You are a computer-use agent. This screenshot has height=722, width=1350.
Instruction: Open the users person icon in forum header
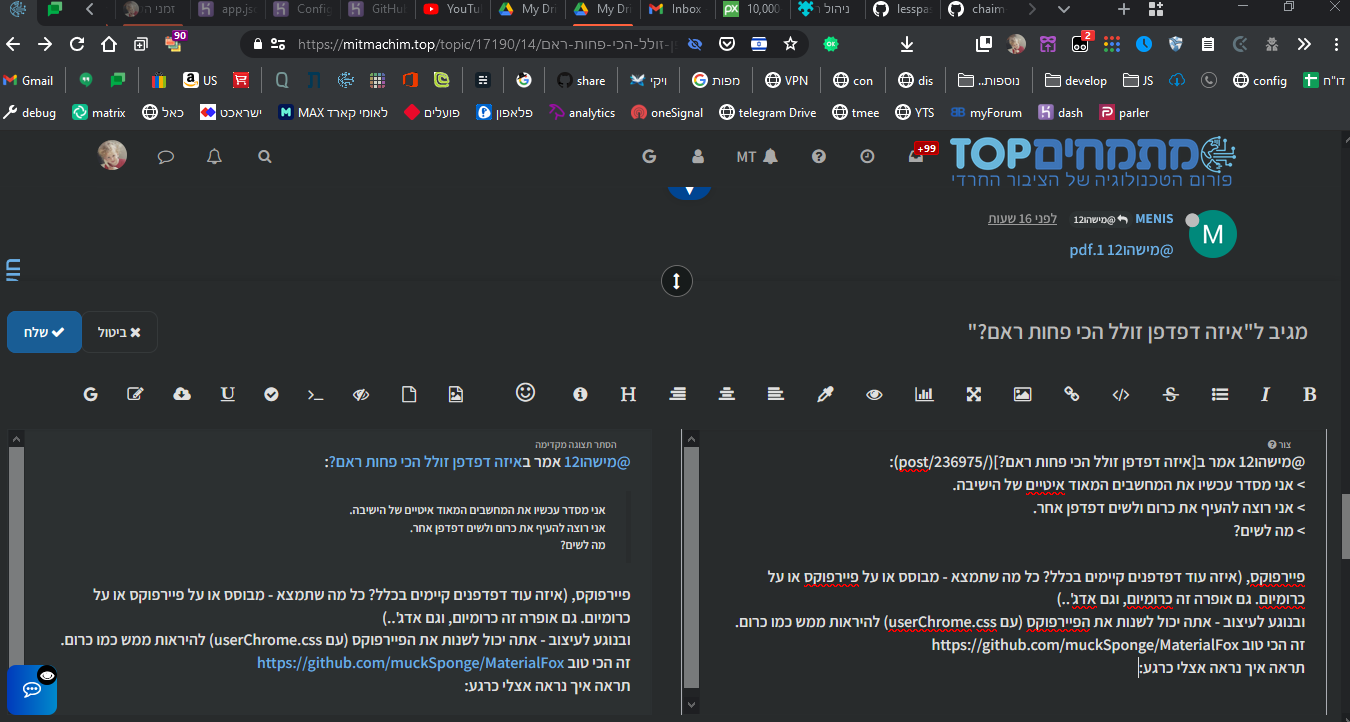click(x=698, y=157)
